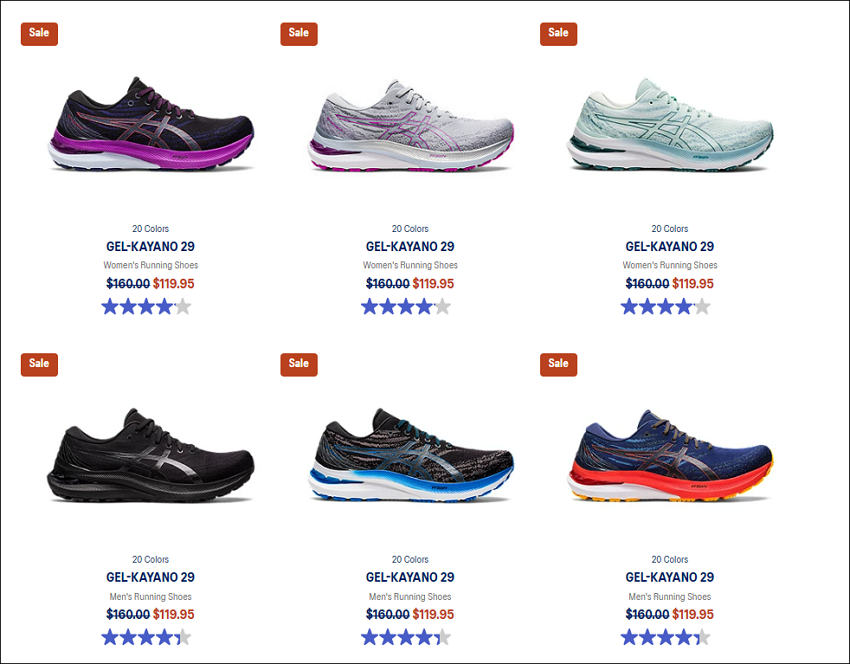Click Sale badge on red-soled men's shoe
This screenshot has height=664, width=850.
point(558,364)
